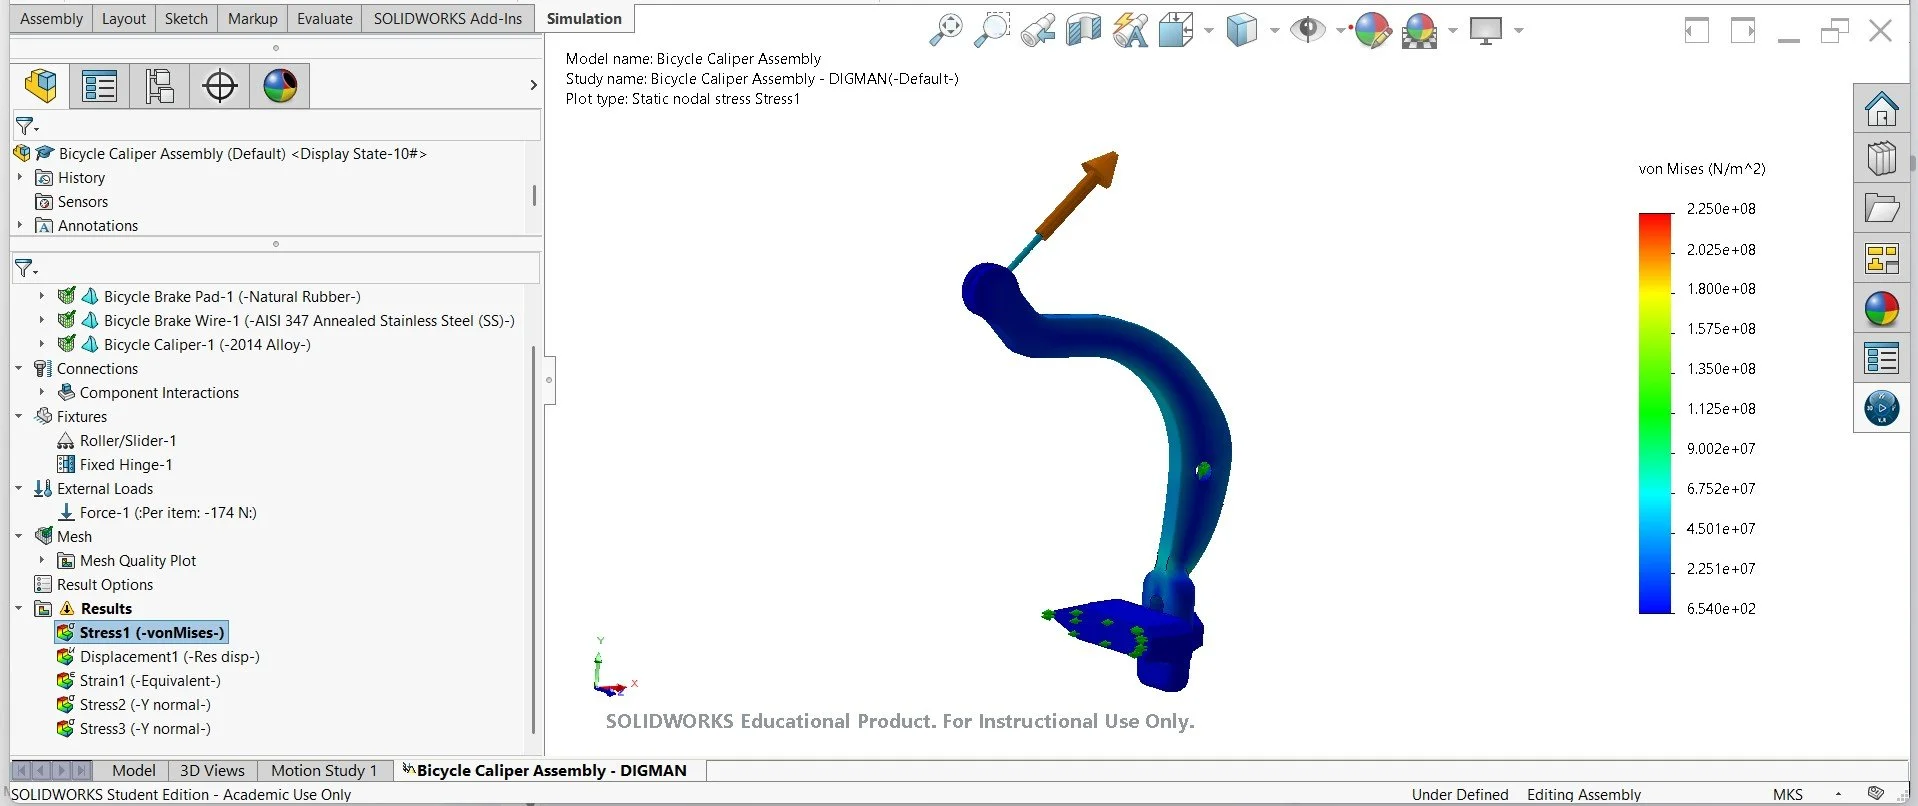Open dropdown arrow next to View Orientation
1918x806 pixels.
(x=1208, y=31)
